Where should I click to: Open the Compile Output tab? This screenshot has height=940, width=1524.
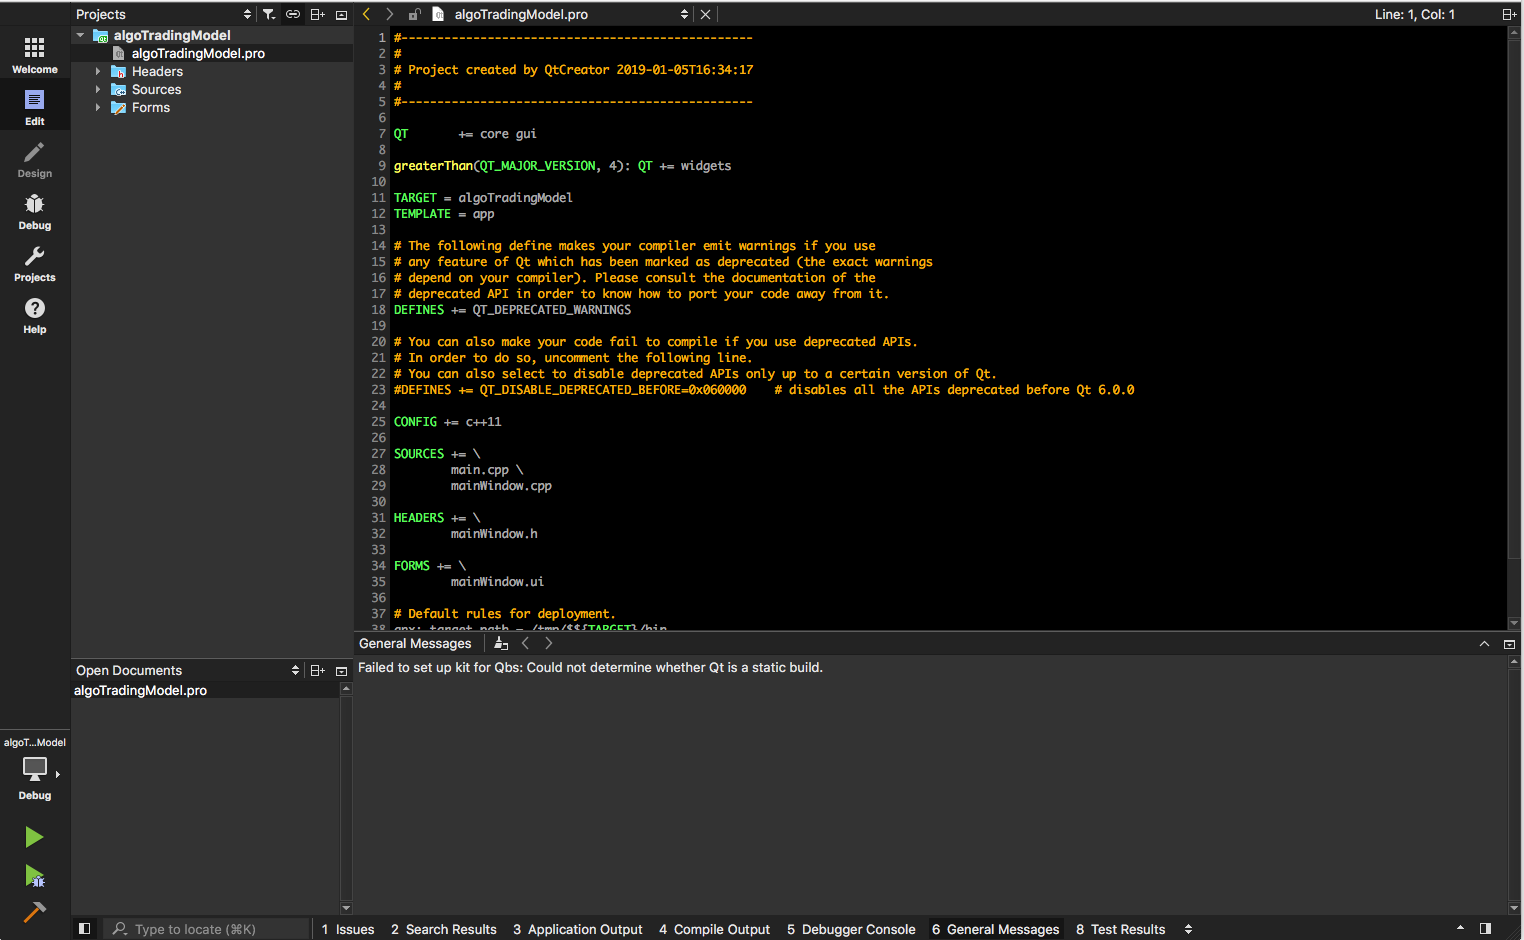coord(715,929)
